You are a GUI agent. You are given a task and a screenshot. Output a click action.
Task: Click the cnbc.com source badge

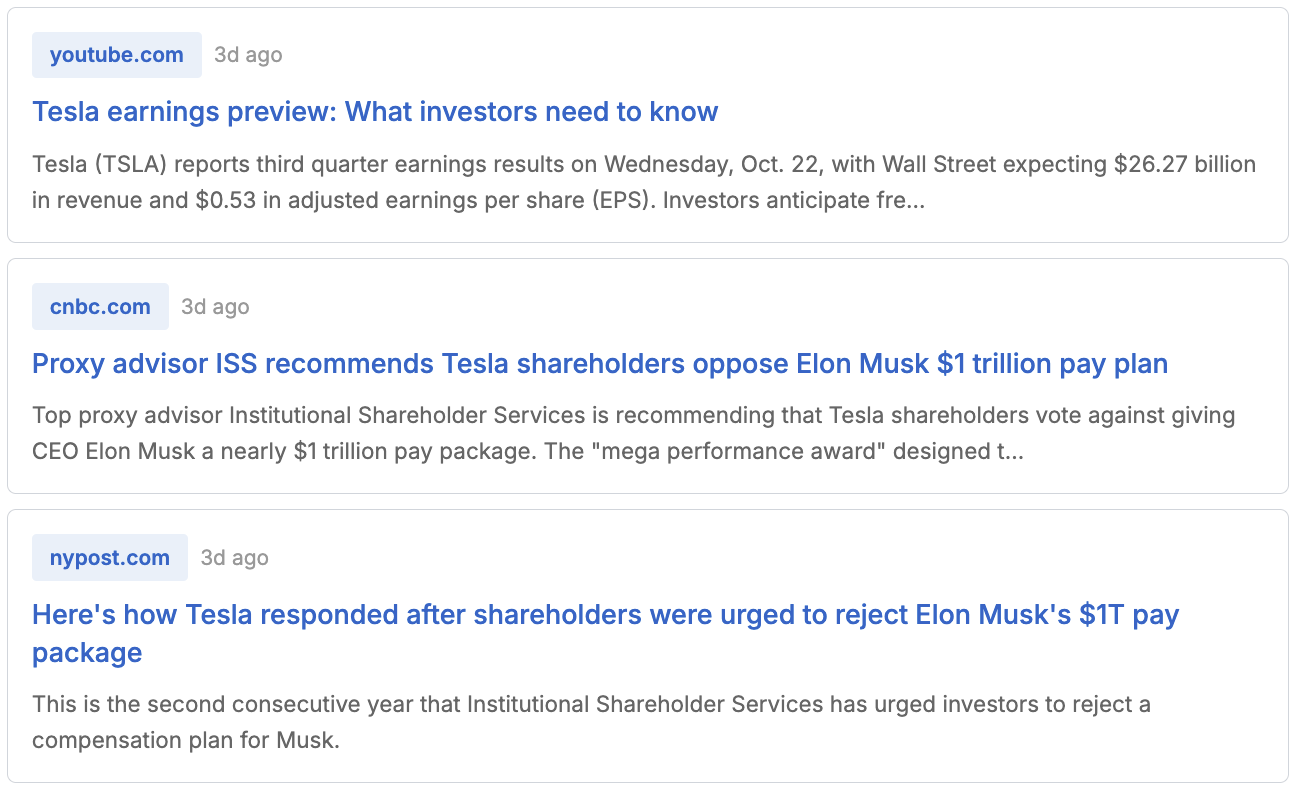pos(100,307)
